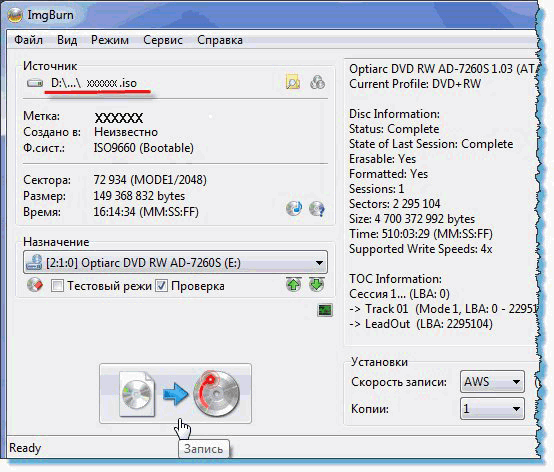Click the Ready status bar text
Image resolution: width=554 pixels, height=472 pixels.
coord(25,448)
